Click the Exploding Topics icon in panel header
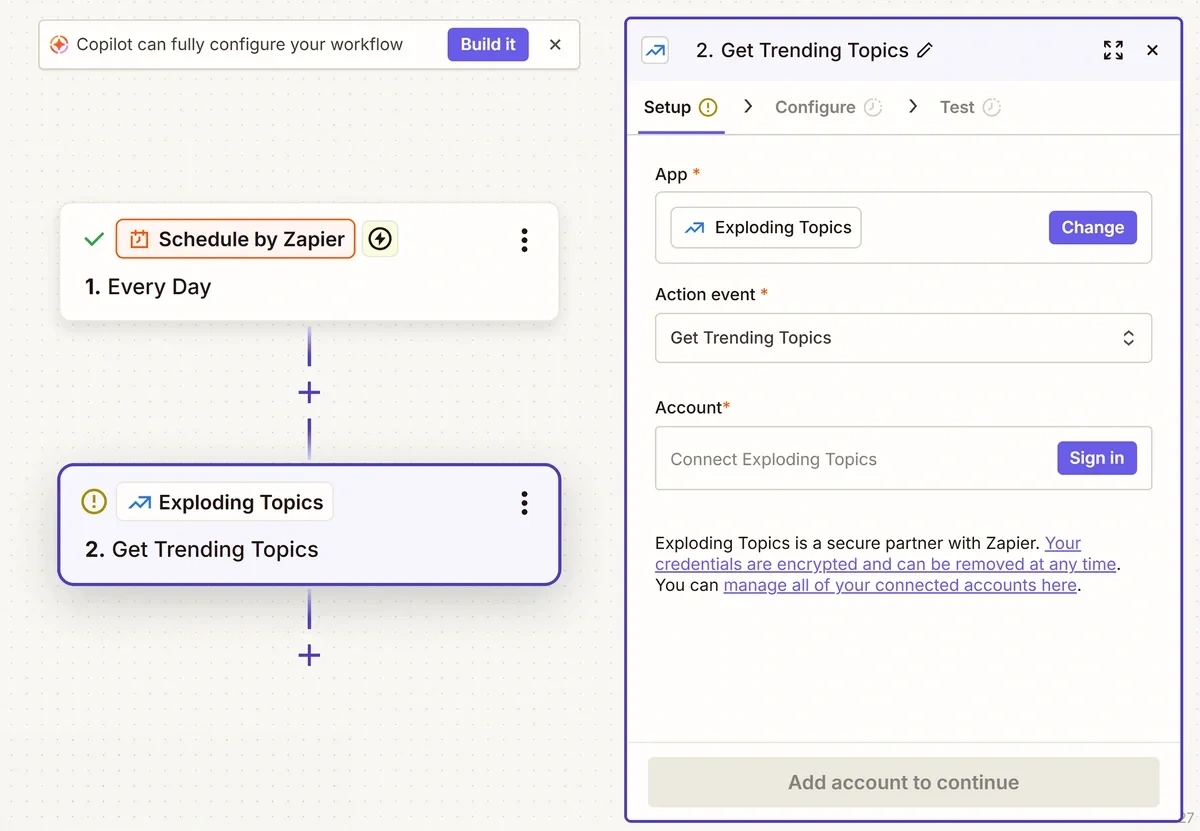This screenshot has height=831, width=1200. pos(656,50)
